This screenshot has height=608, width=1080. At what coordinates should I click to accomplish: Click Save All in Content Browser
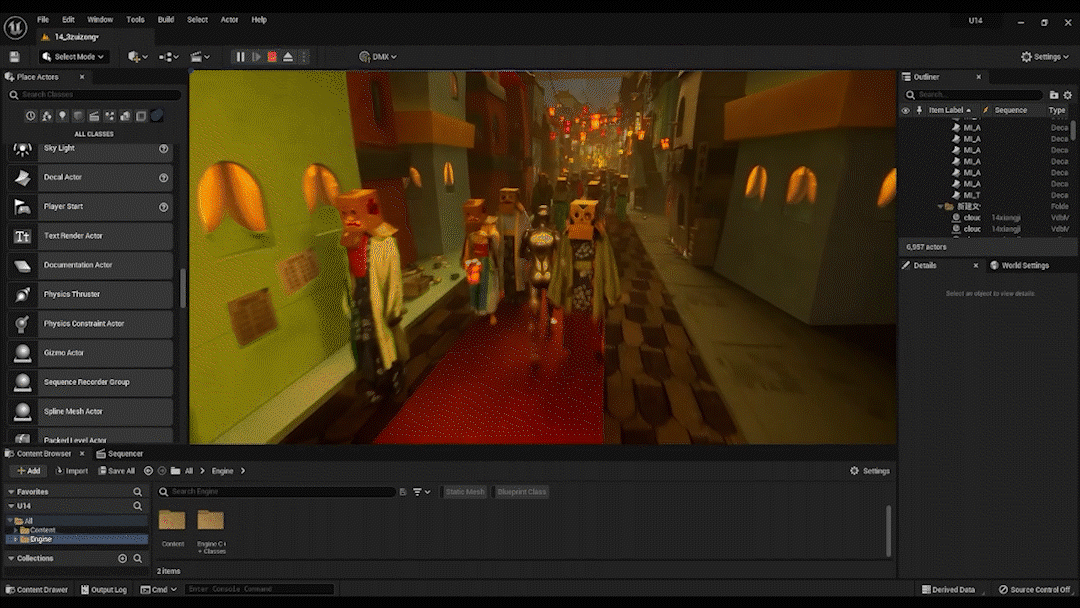click(x=116, y=472)
